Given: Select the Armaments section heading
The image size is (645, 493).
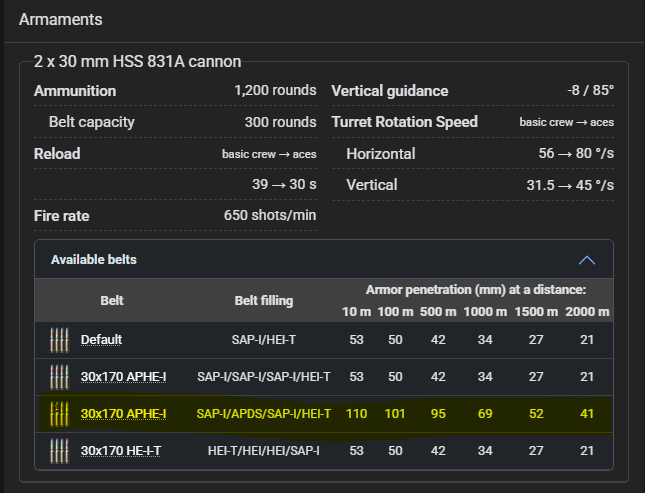Looking at the screenshot, I should pyautogui.click(x=60, y=19).
